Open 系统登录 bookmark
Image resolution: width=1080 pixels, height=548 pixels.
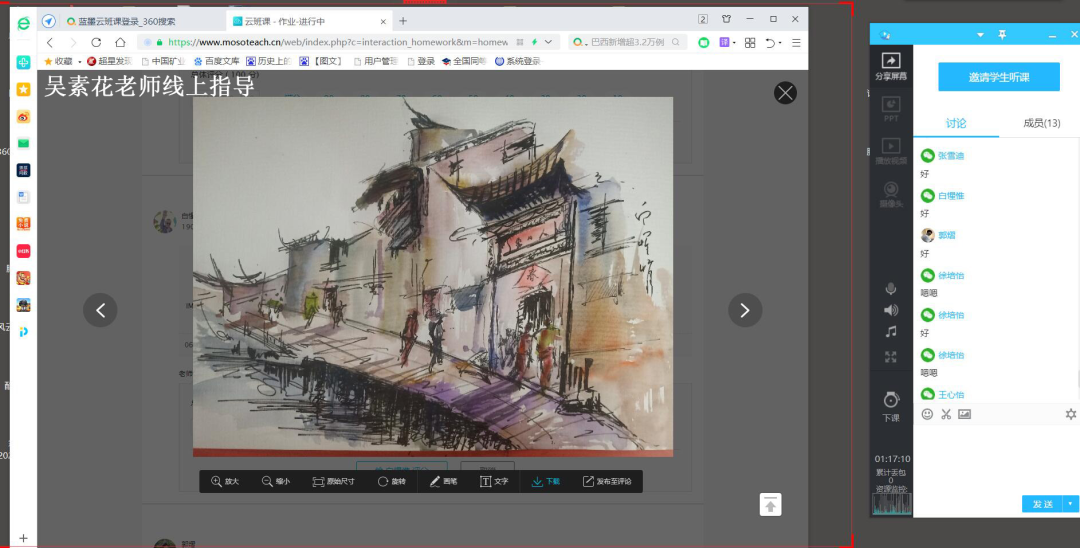click(x=519, y=61)
